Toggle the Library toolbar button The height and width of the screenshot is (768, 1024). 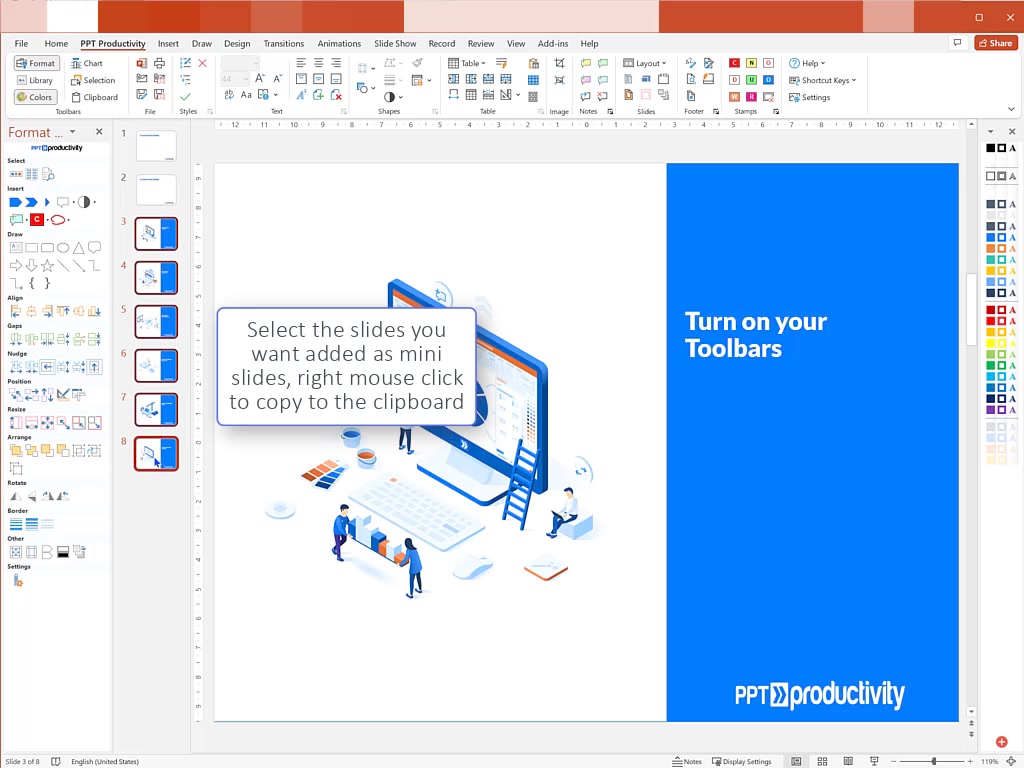(35, 80)
